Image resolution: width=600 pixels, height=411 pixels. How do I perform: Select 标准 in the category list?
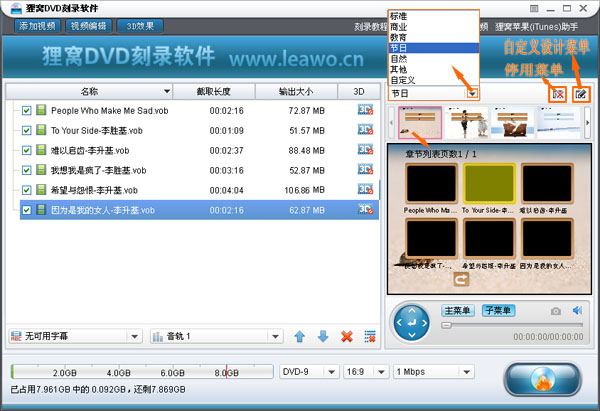coord(434,16)
